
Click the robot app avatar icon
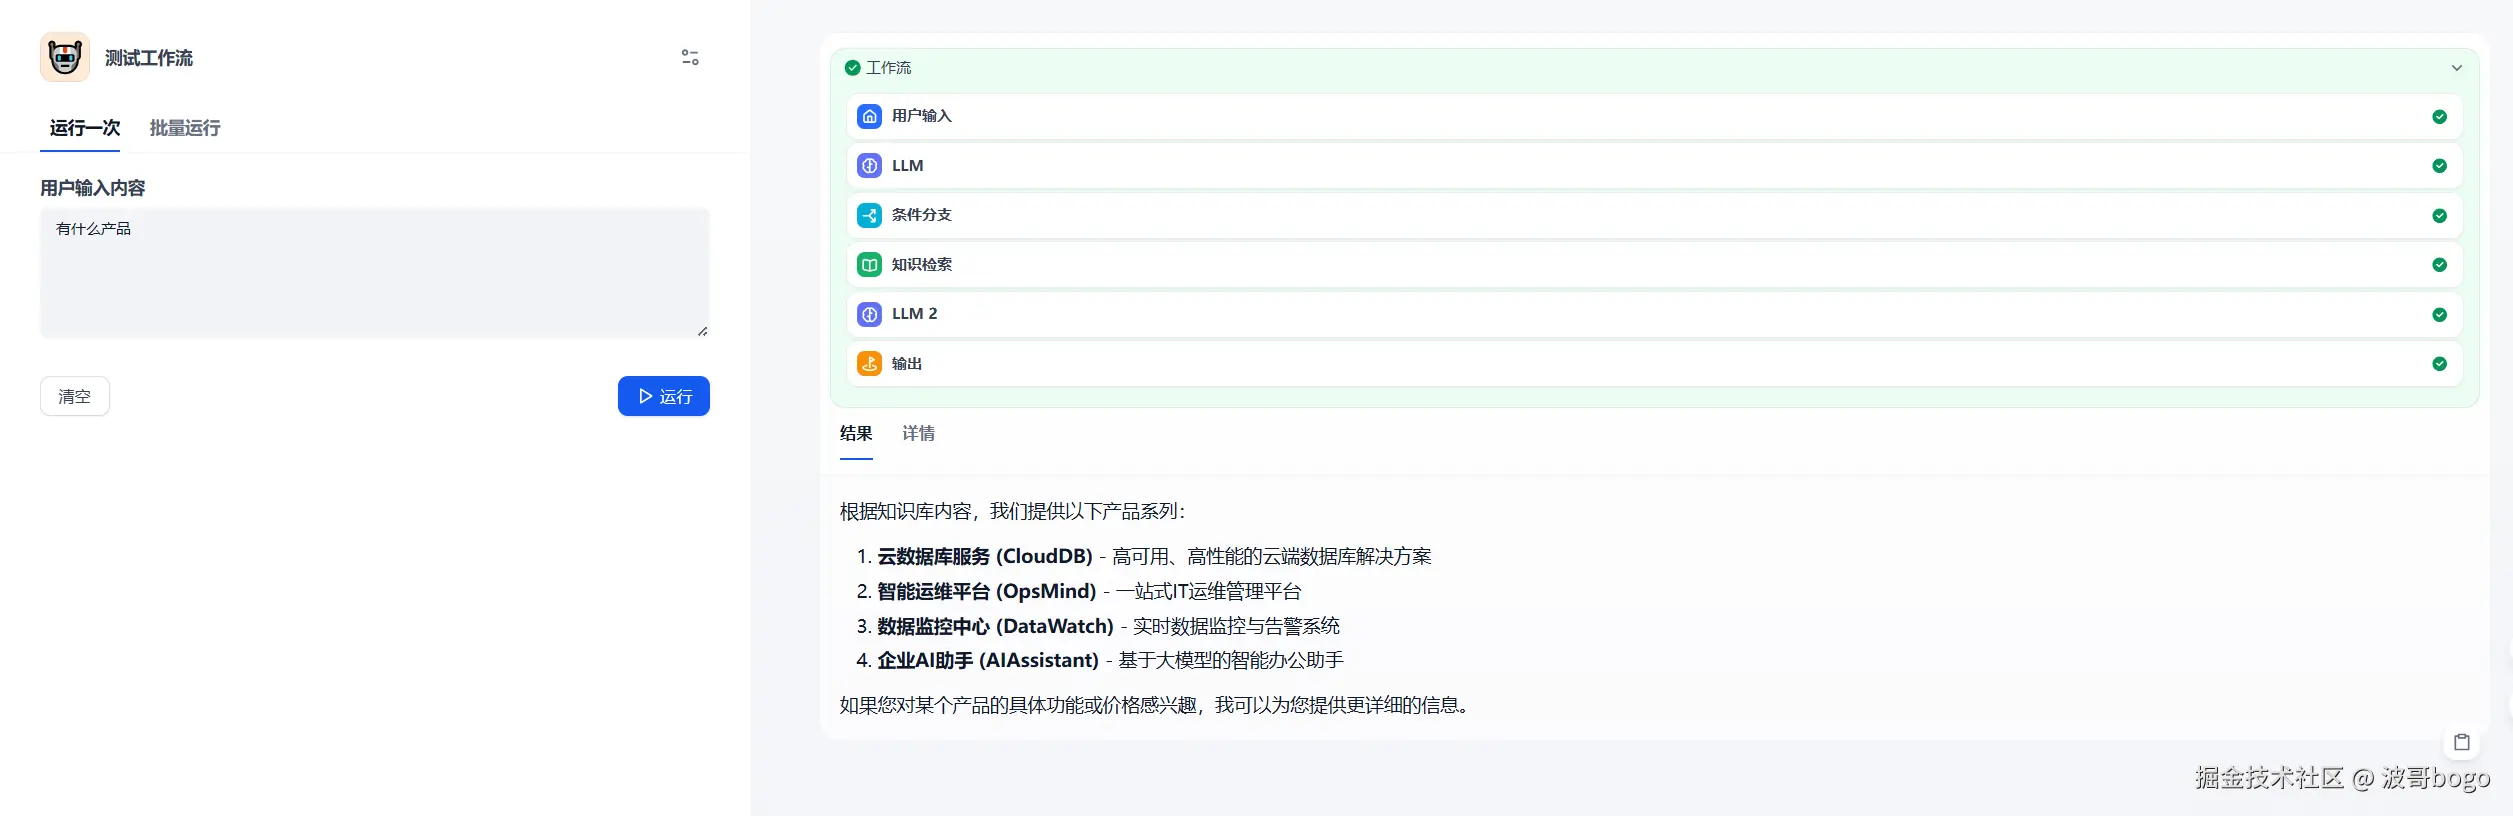click(65, 57)
